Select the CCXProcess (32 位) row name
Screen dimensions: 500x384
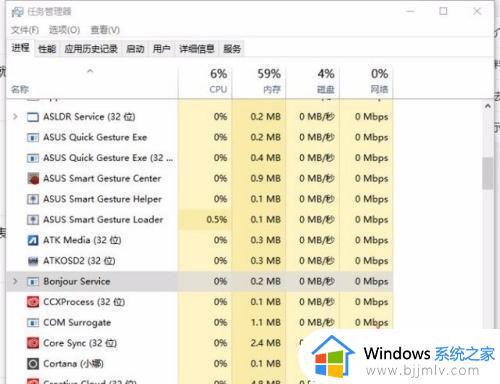click(84, 302)
